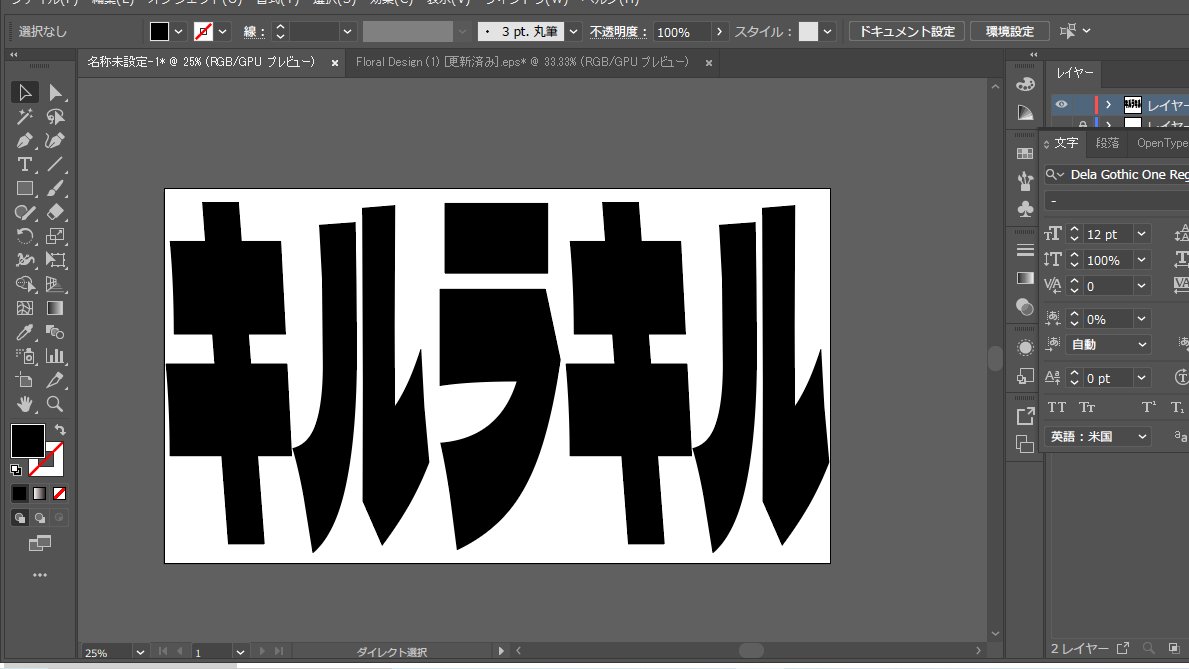Toggle Small Caps Tr button

pyautogui.click(x=1087, y=407)
